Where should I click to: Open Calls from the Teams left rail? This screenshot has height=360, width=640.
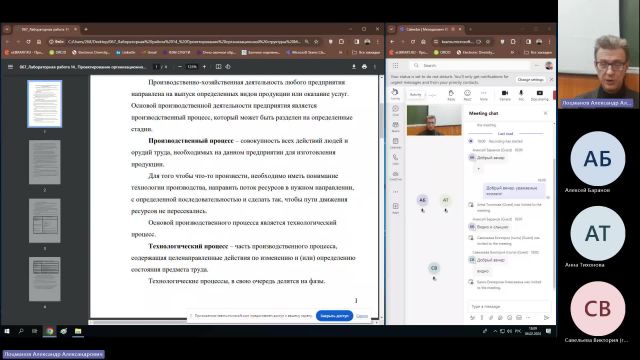[x=396, y=159]
